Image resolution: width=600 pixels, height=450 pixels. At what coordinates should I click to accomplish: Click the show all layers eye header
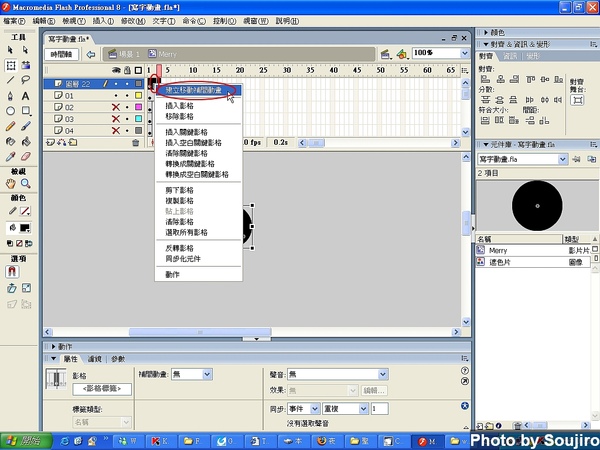click(x=116, y=70)
